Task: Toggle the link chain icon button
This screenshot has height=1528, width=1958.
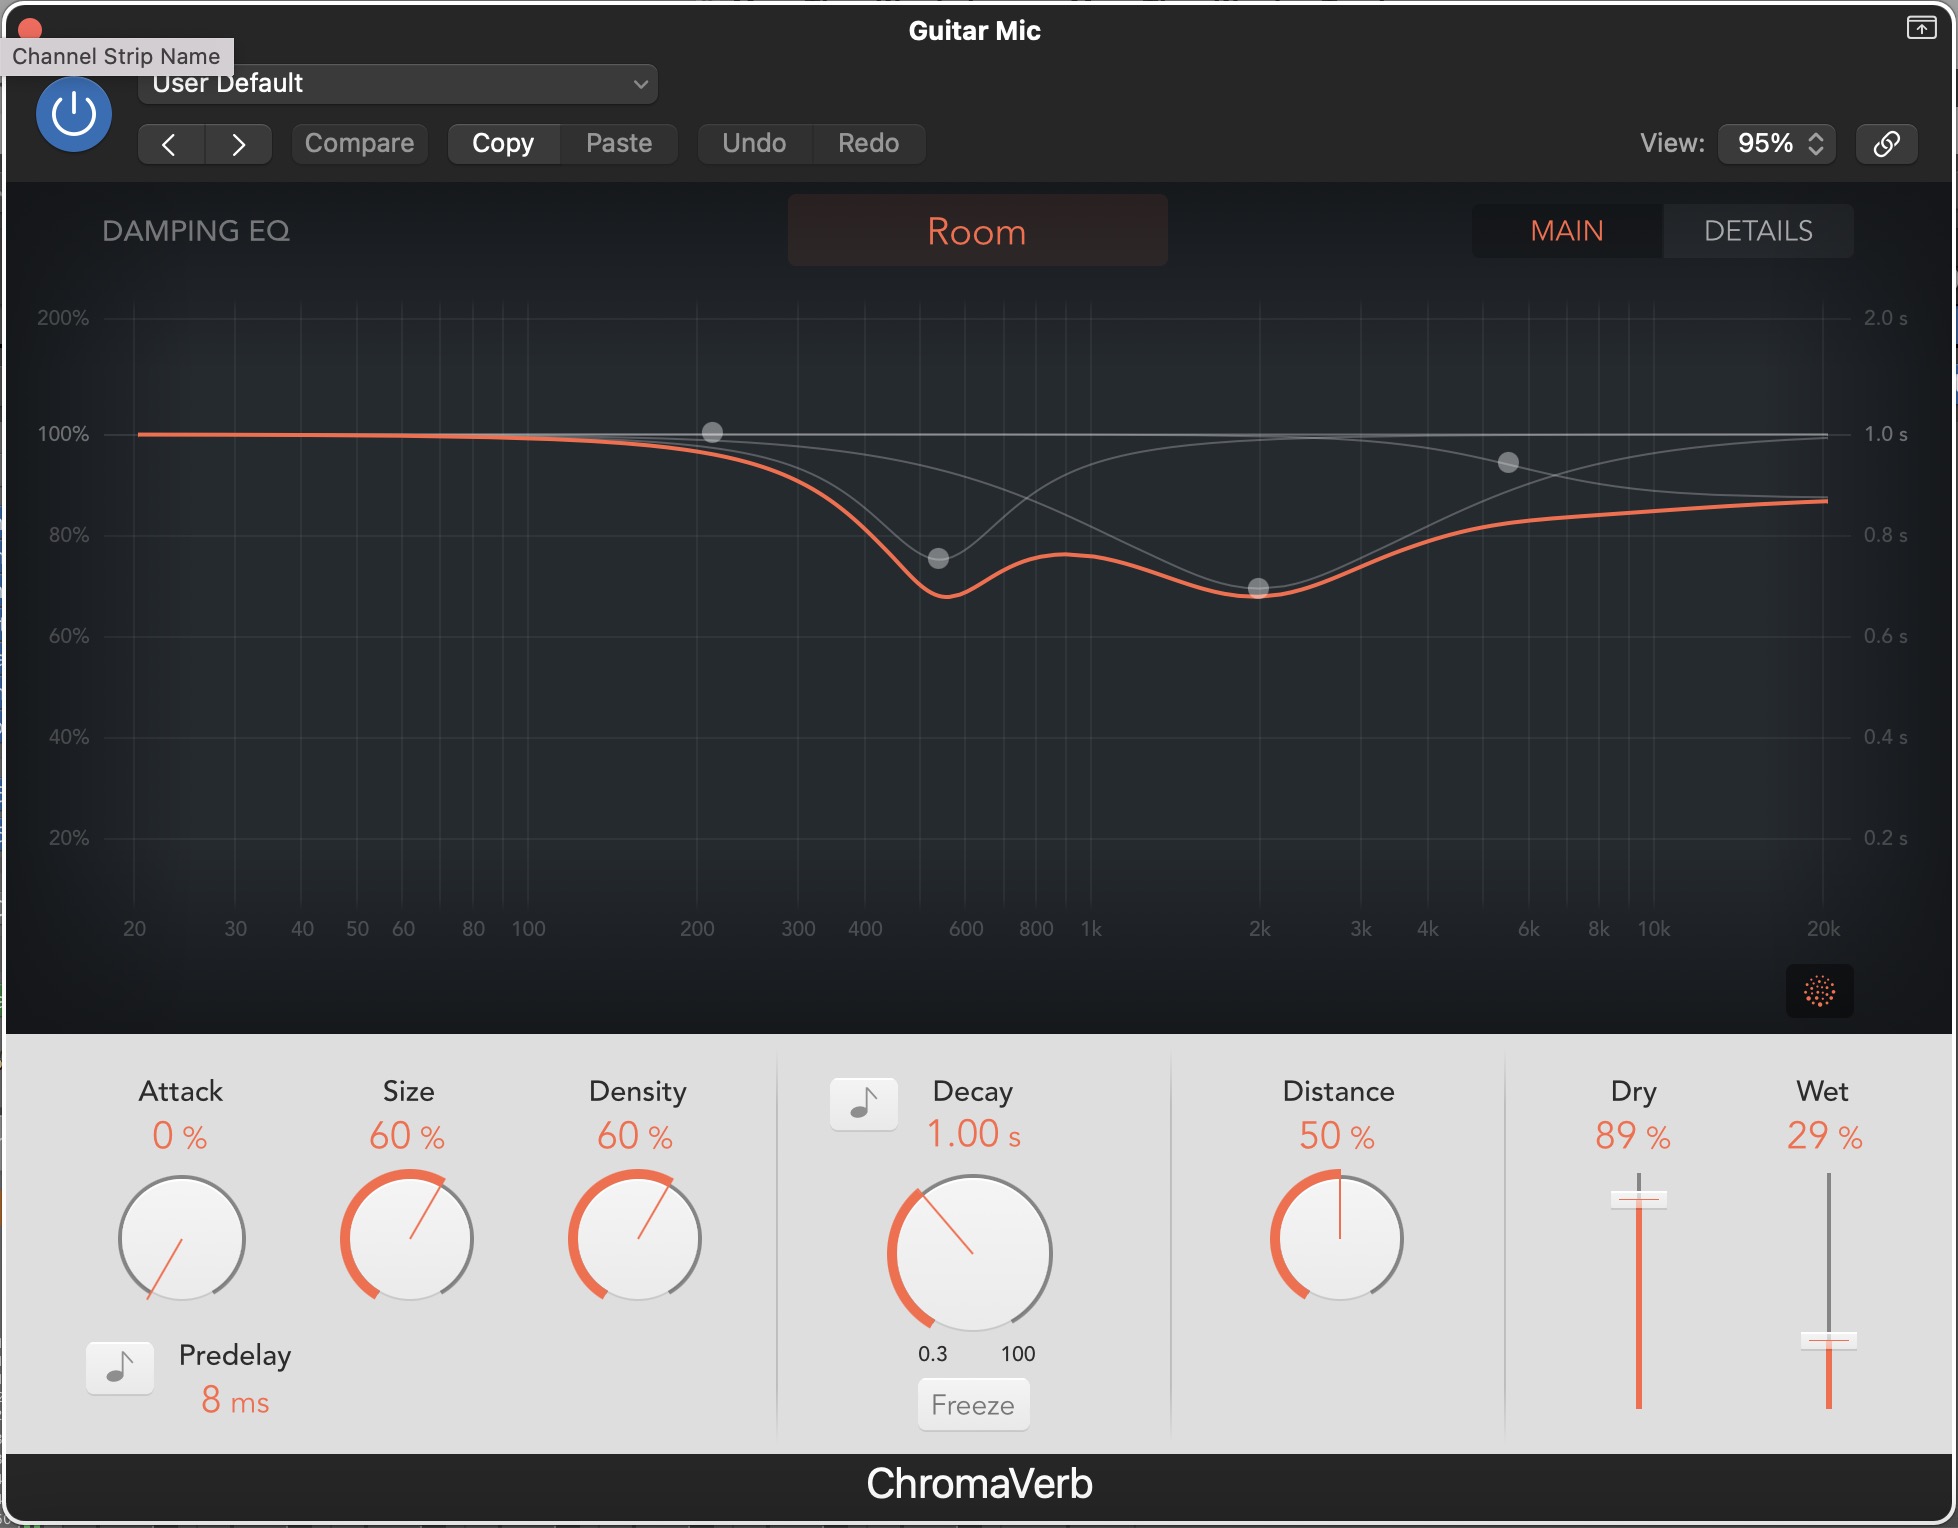Action: [x=1886, y=144]
